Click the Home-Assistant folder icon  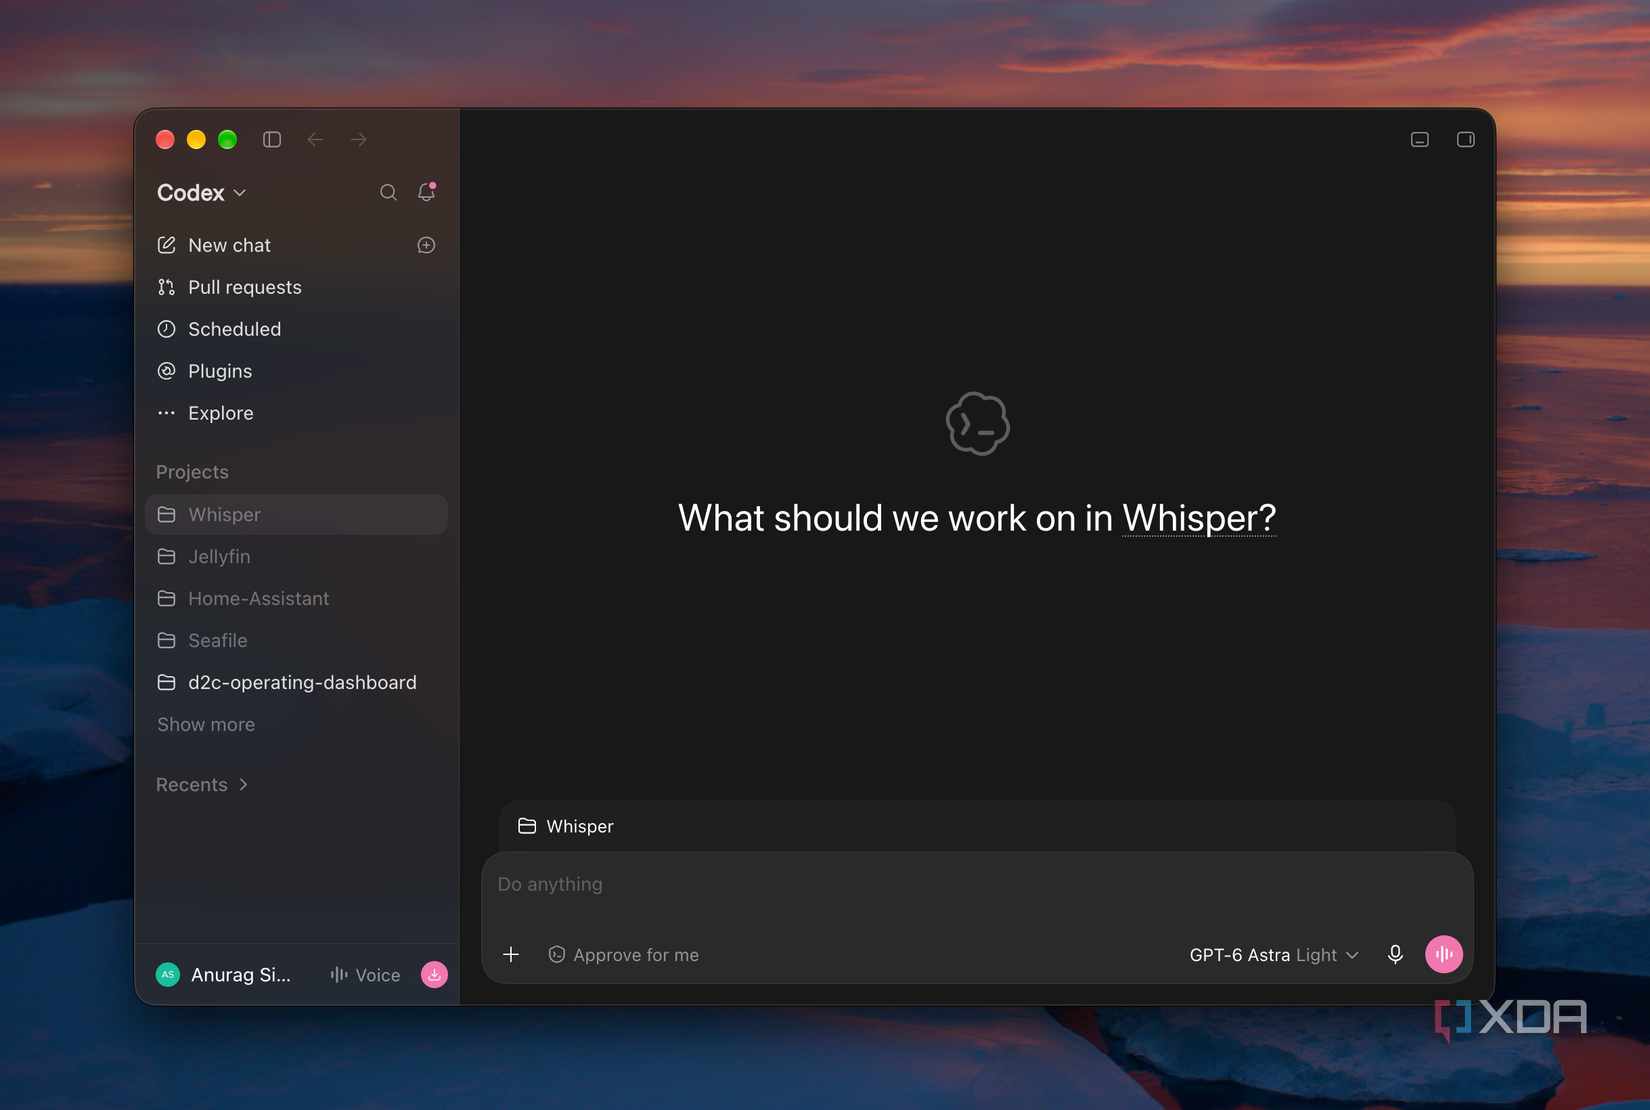[167, 598]
